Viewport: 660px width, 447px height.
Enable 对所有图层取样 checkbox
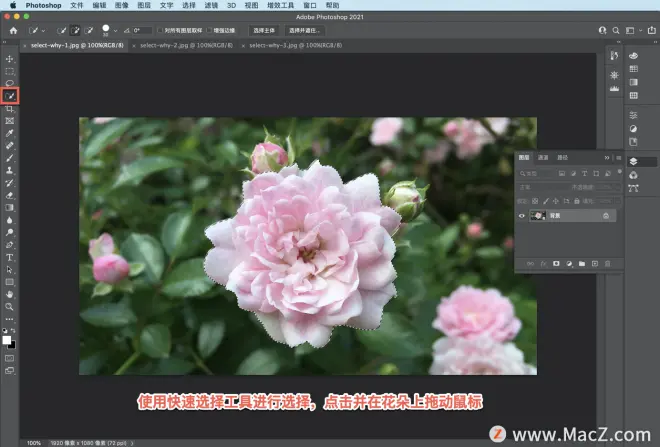pos(160,30)
